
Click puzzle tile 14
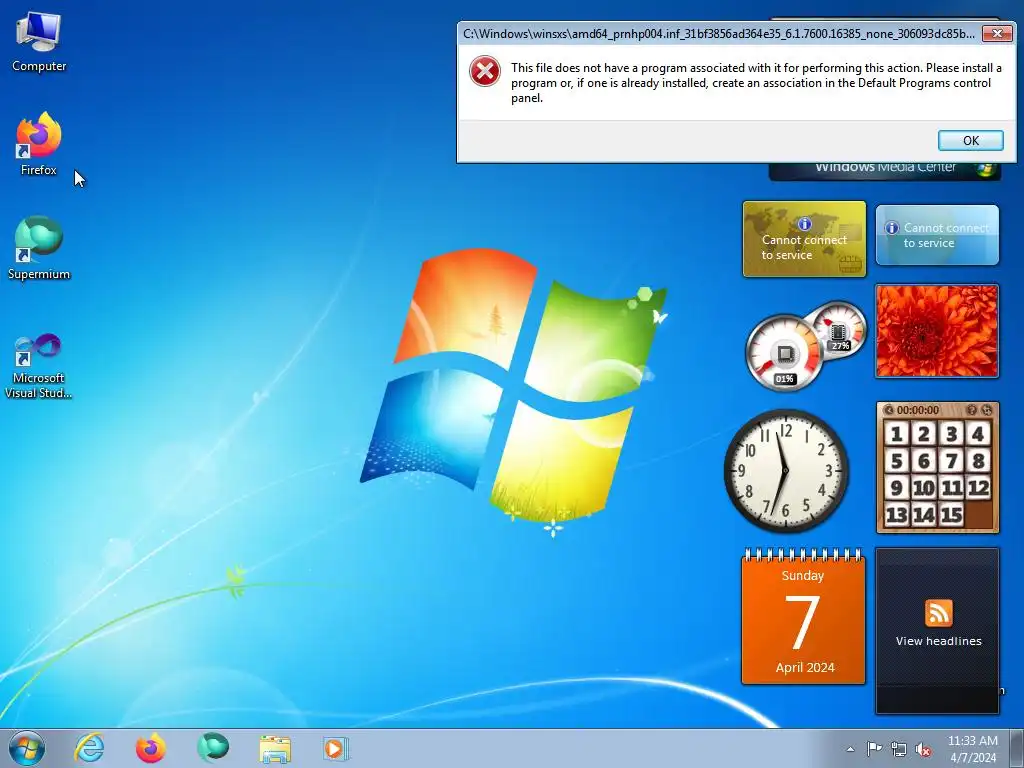[x=924, y=515]
